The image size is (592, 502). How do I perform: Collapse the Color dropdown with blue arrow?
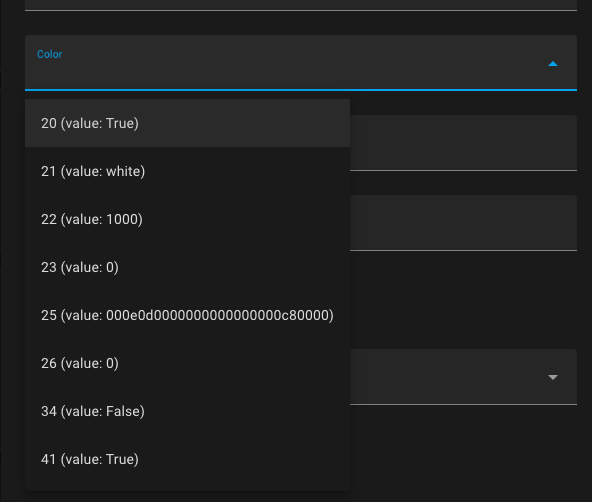(x=553, y=64)
